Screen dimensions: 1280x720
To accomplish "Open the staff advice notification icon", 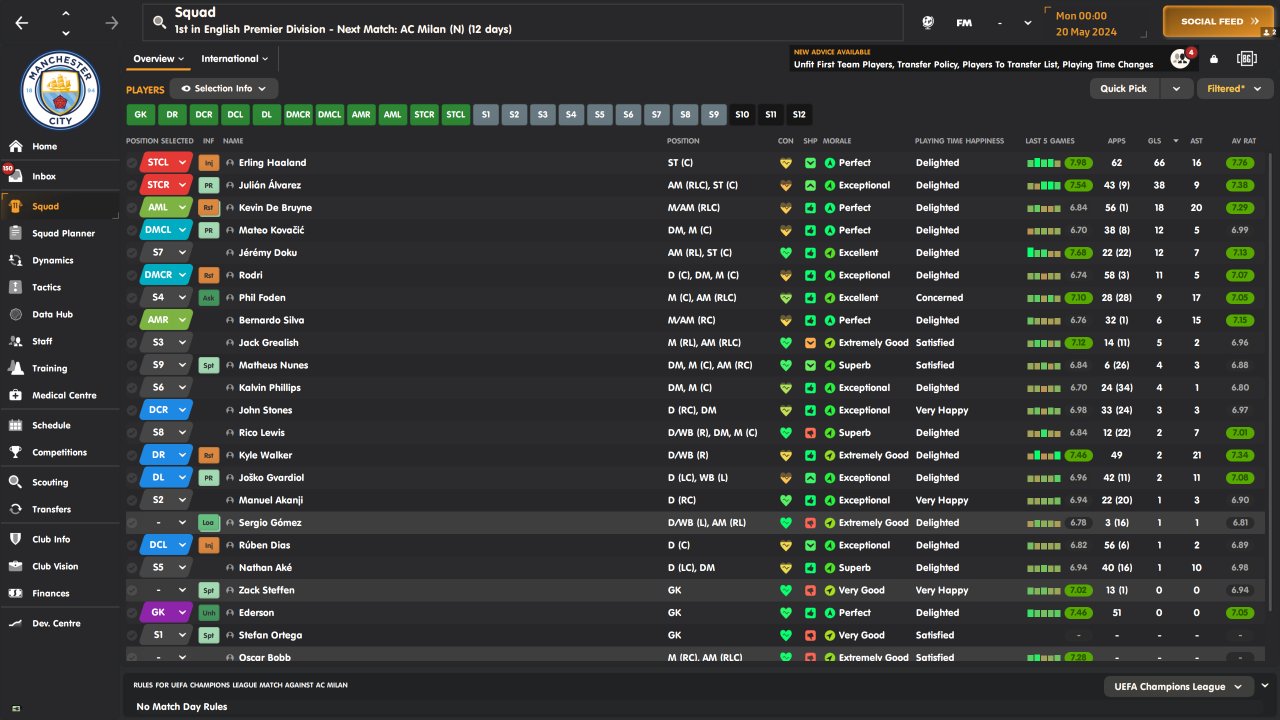I will coord(1180,59).
